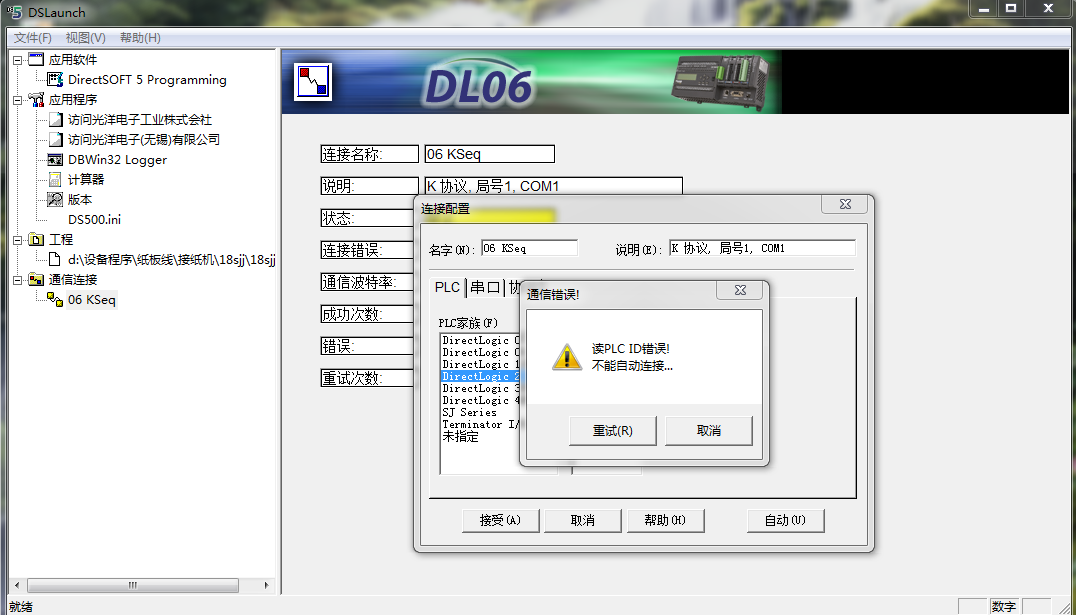
Task: Click the yellow warning icon in error dialog
Action: click(567, 357)
